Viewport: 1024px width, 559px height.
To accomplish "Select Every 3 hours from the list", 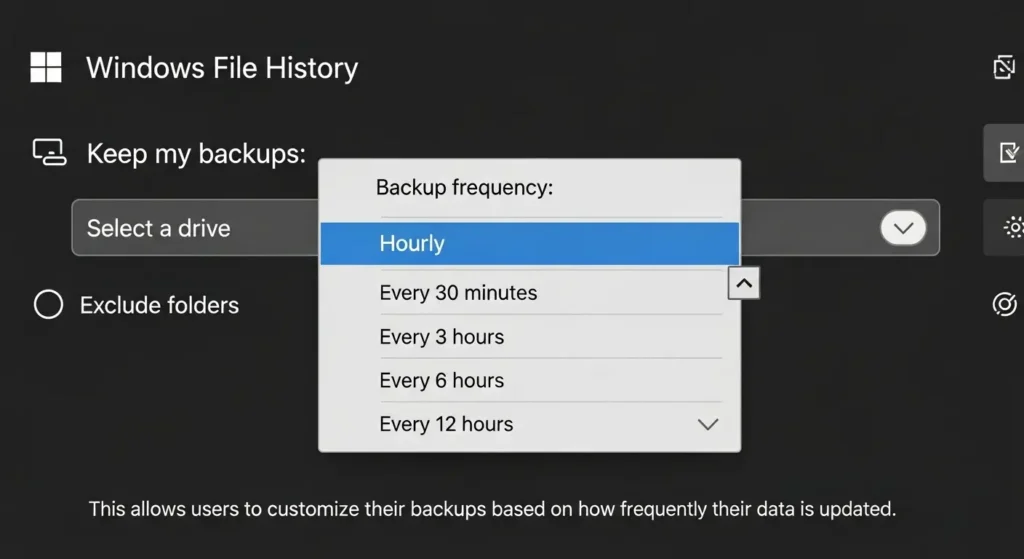I will 530,336.
